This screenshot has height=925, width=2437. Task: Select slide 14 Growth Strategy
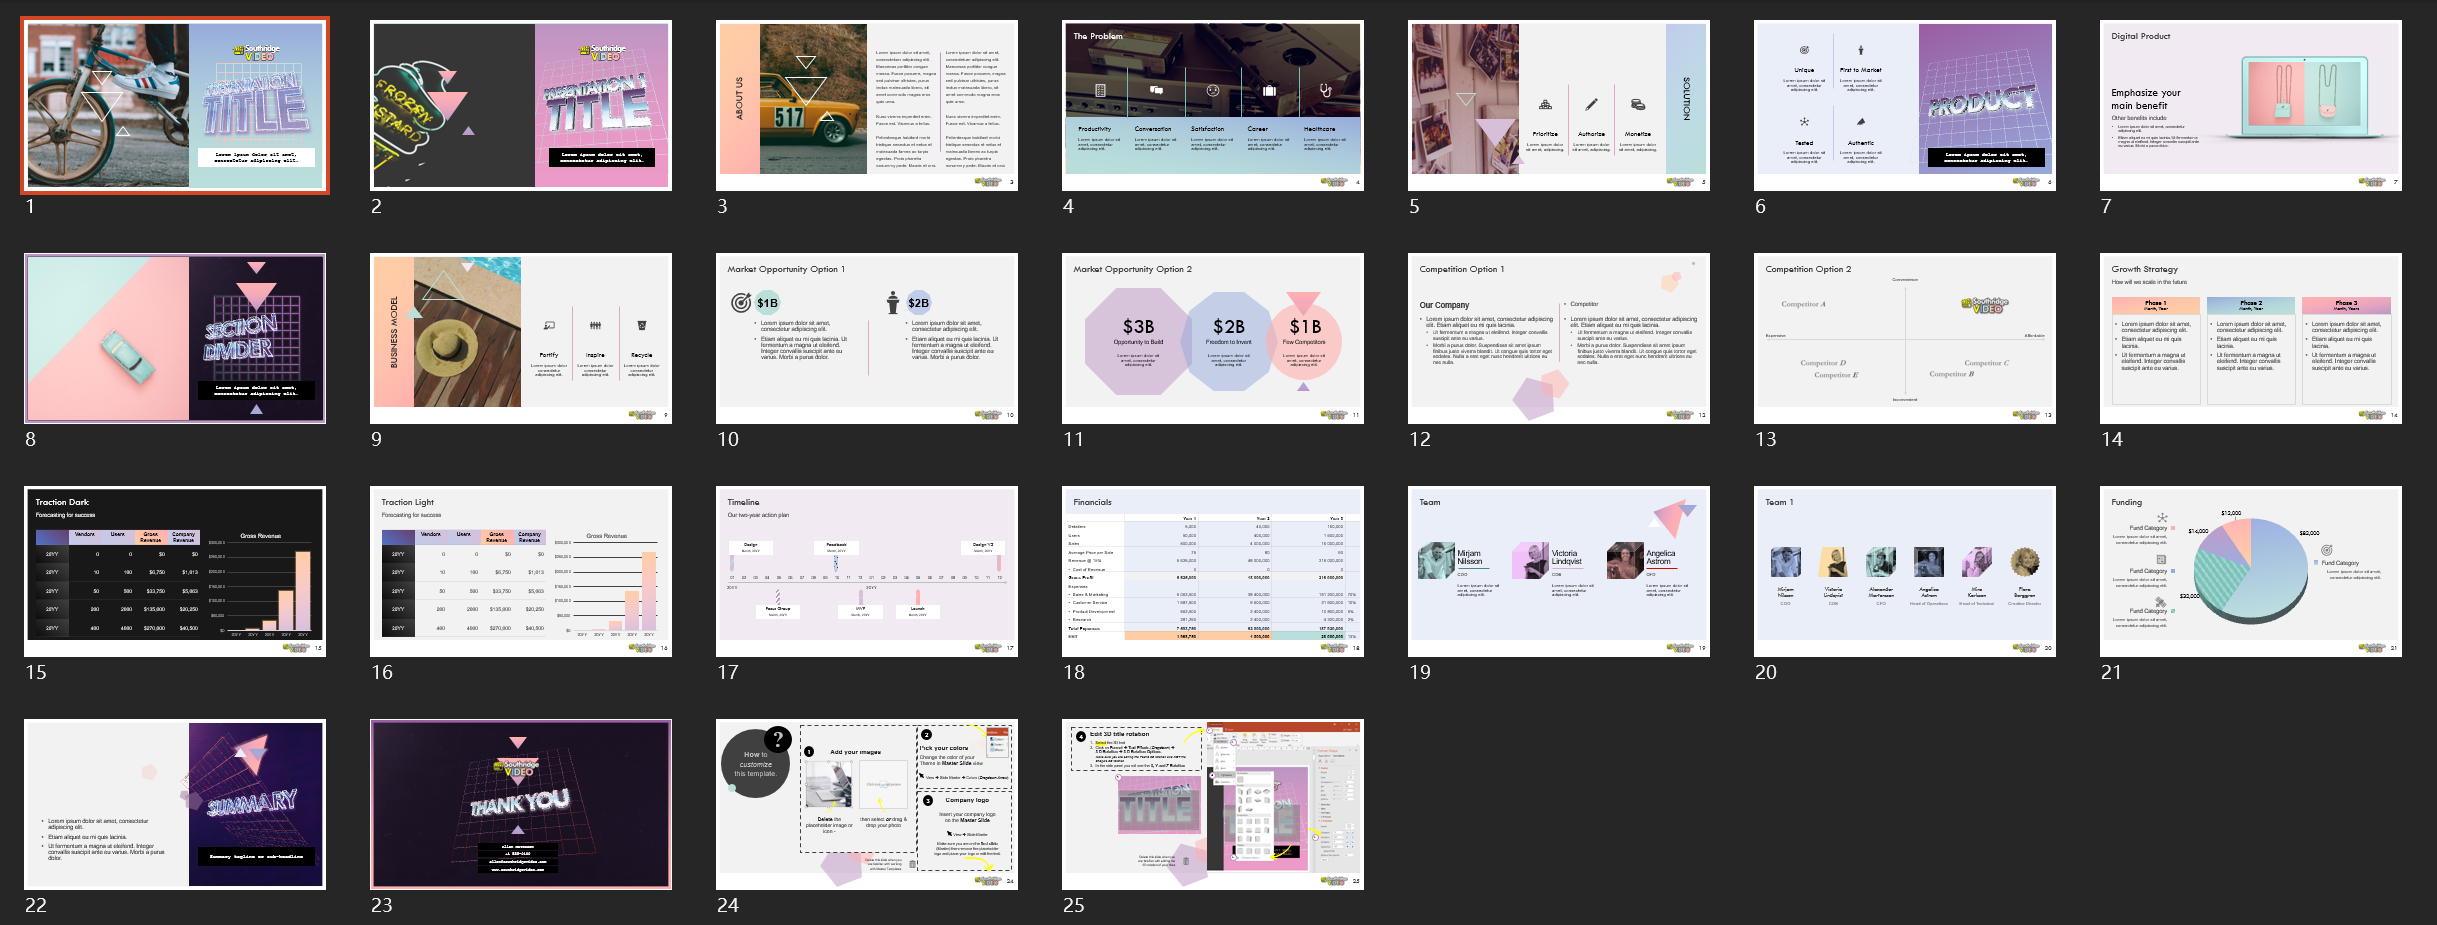pos(2251,338)
